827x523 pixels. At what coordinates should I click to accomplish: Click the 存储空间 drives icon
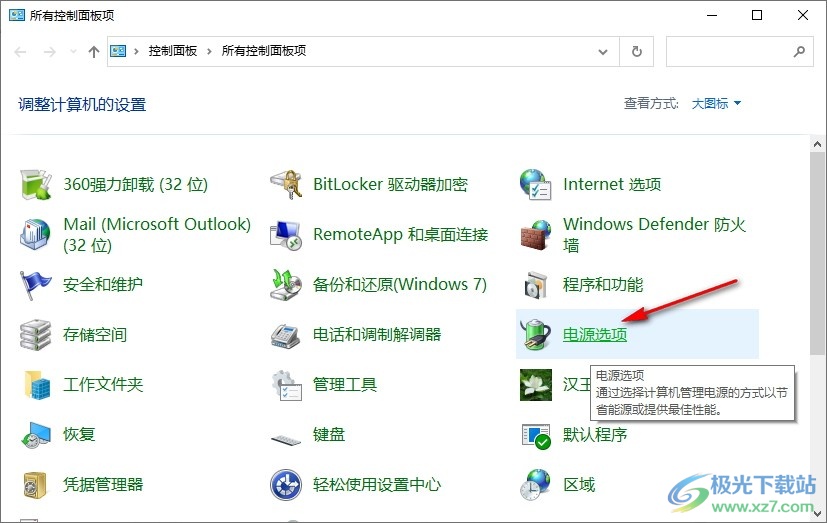(35, 334)
